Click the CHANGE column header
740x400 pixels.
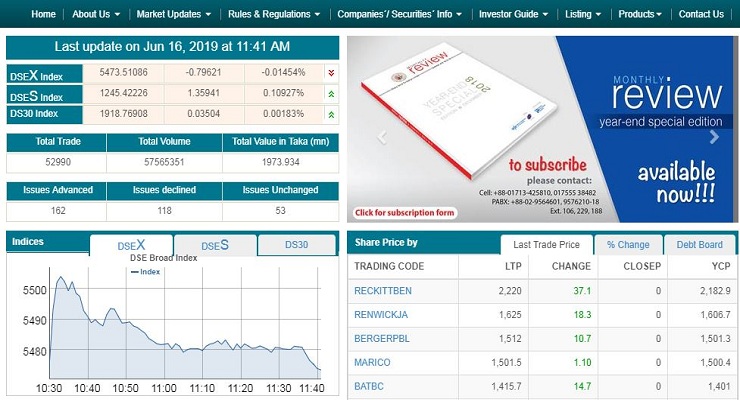571,267
